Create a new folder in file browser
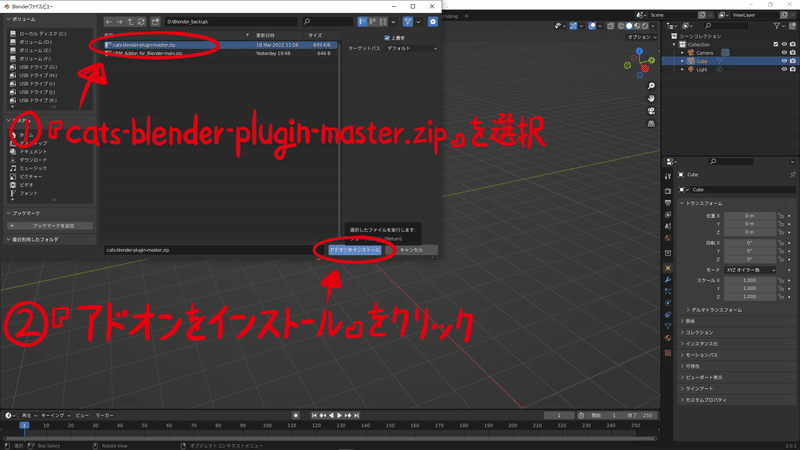Viewport: 800px width, 450px height. click(156, 21)
